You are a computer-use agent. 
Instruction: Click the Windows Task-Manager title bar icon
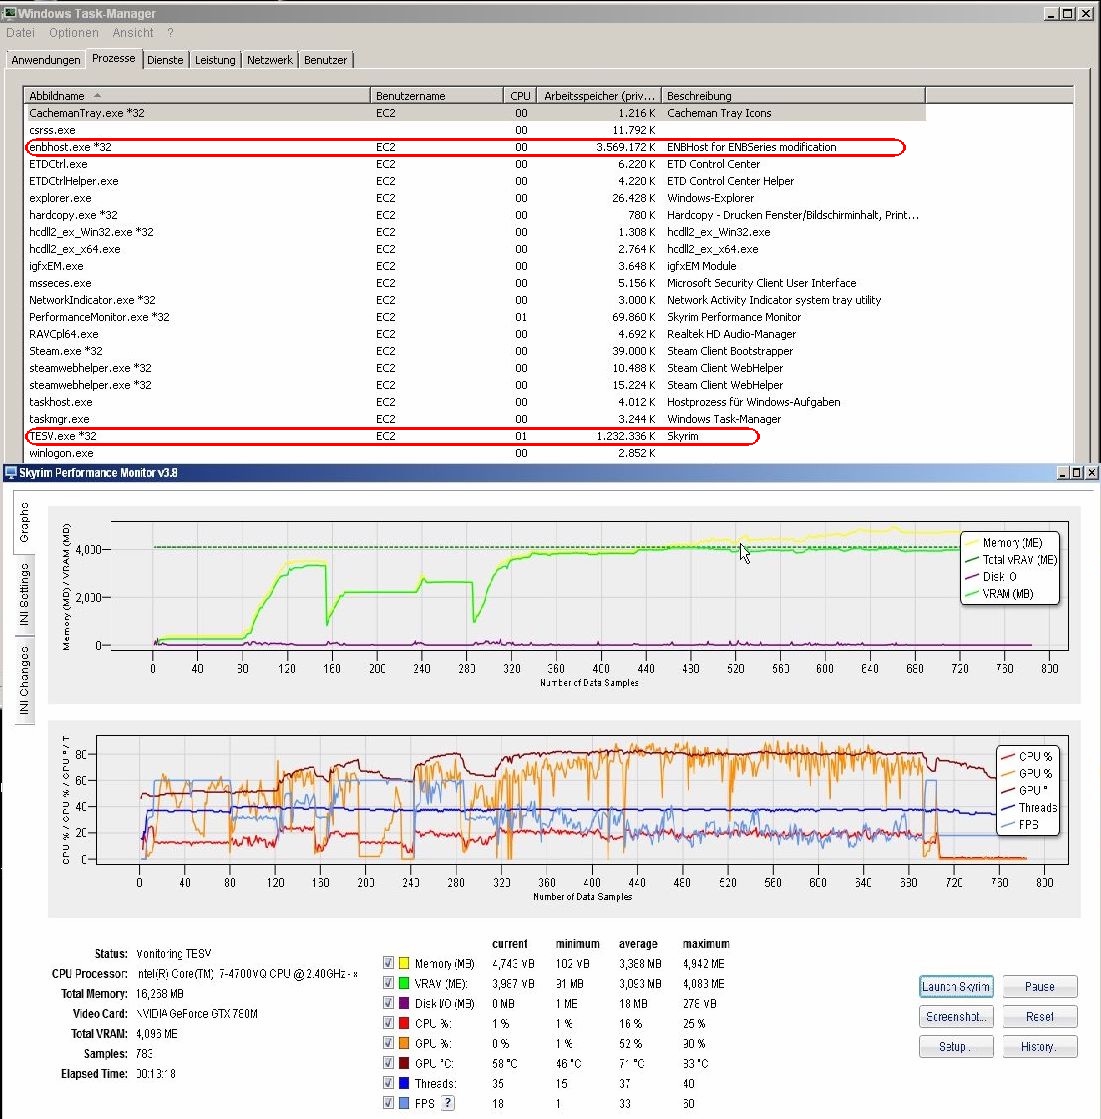click(x=9, y=14)
